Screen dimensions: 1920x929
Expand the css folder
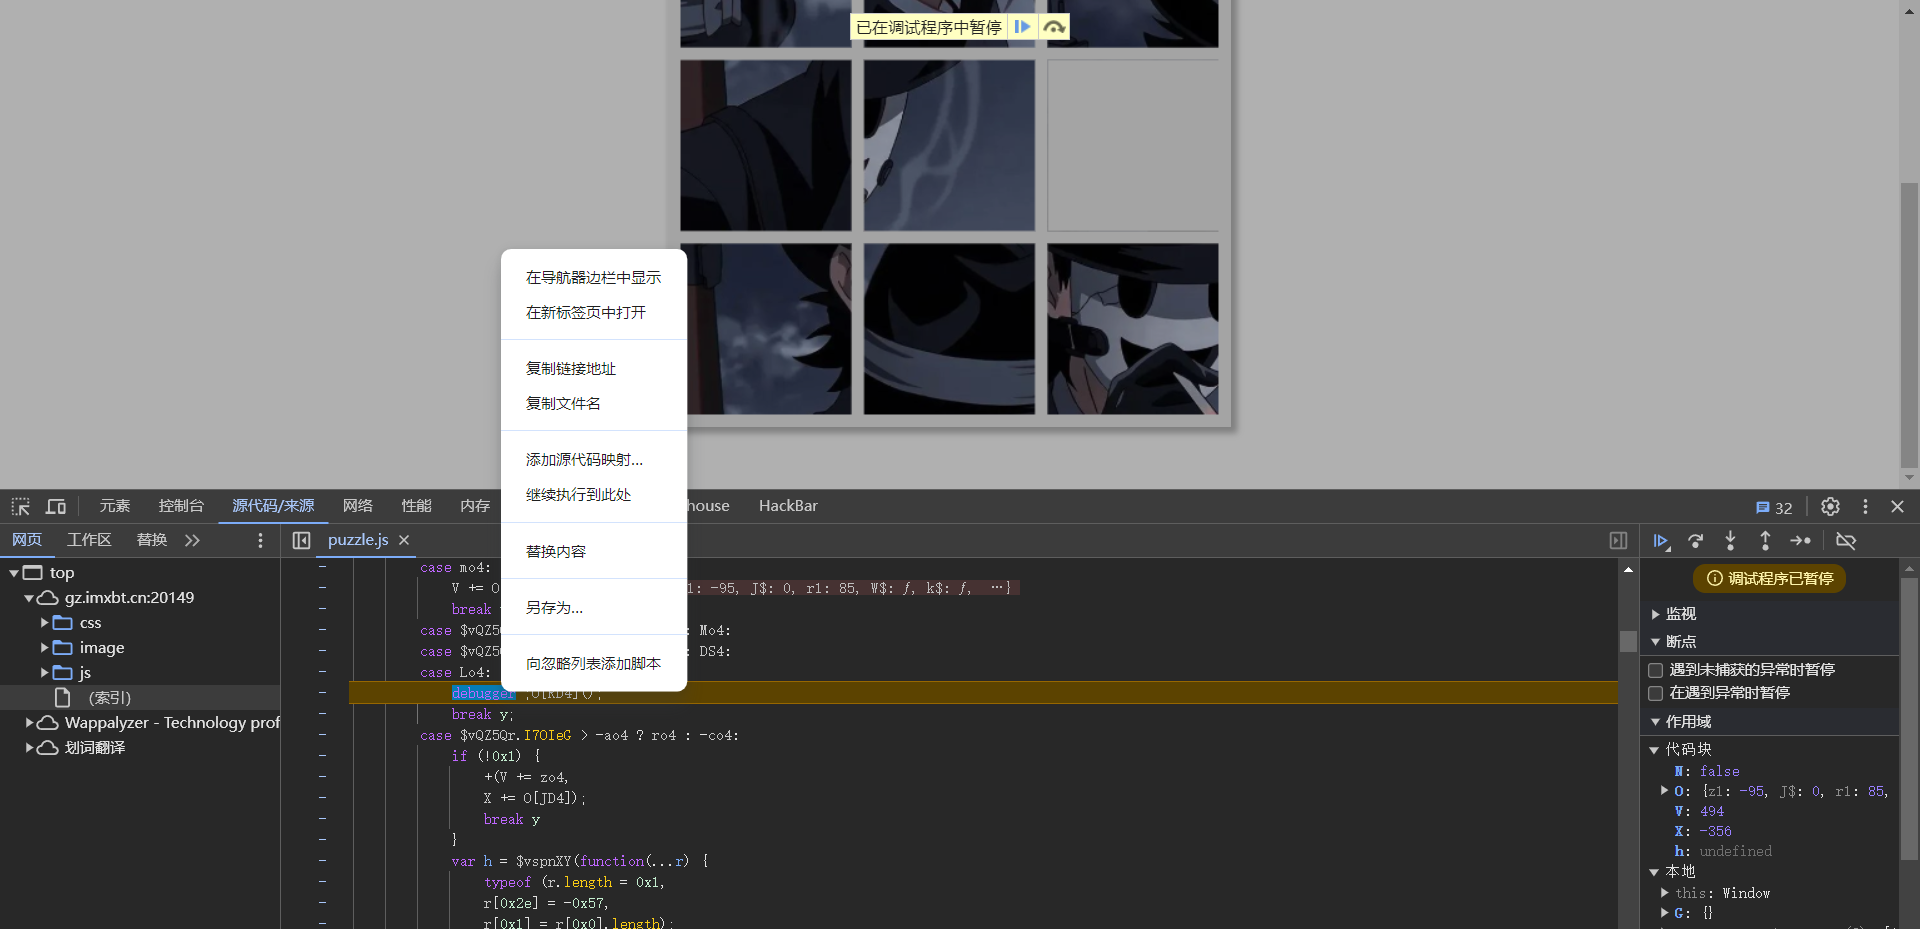tap(44, 623)
